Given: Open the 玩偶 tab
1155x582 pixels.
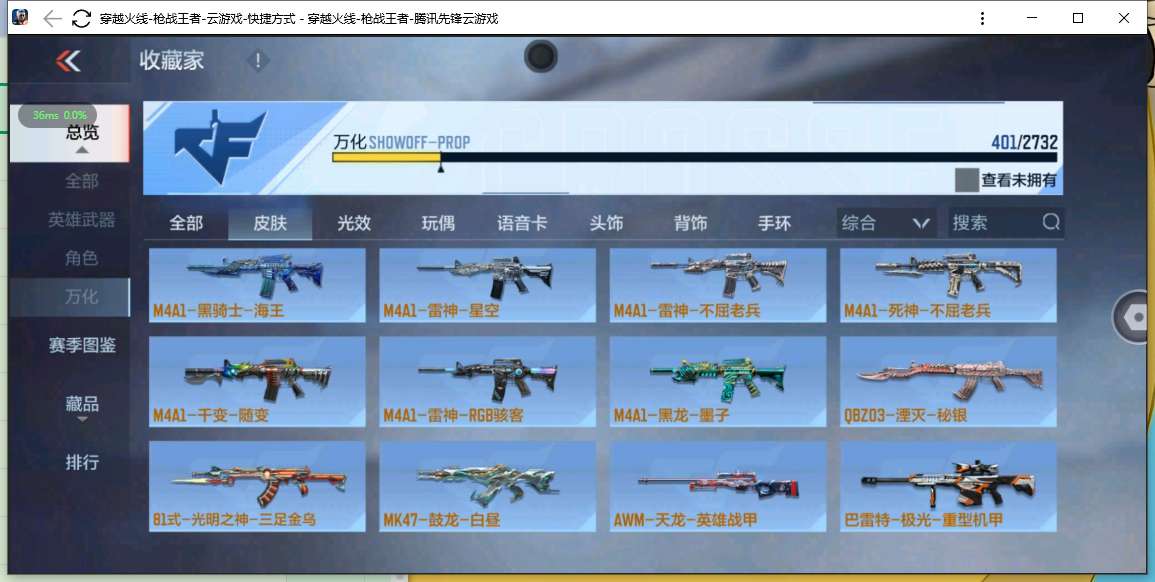Looking at the screenshot, I should click(x=438, y=223).
